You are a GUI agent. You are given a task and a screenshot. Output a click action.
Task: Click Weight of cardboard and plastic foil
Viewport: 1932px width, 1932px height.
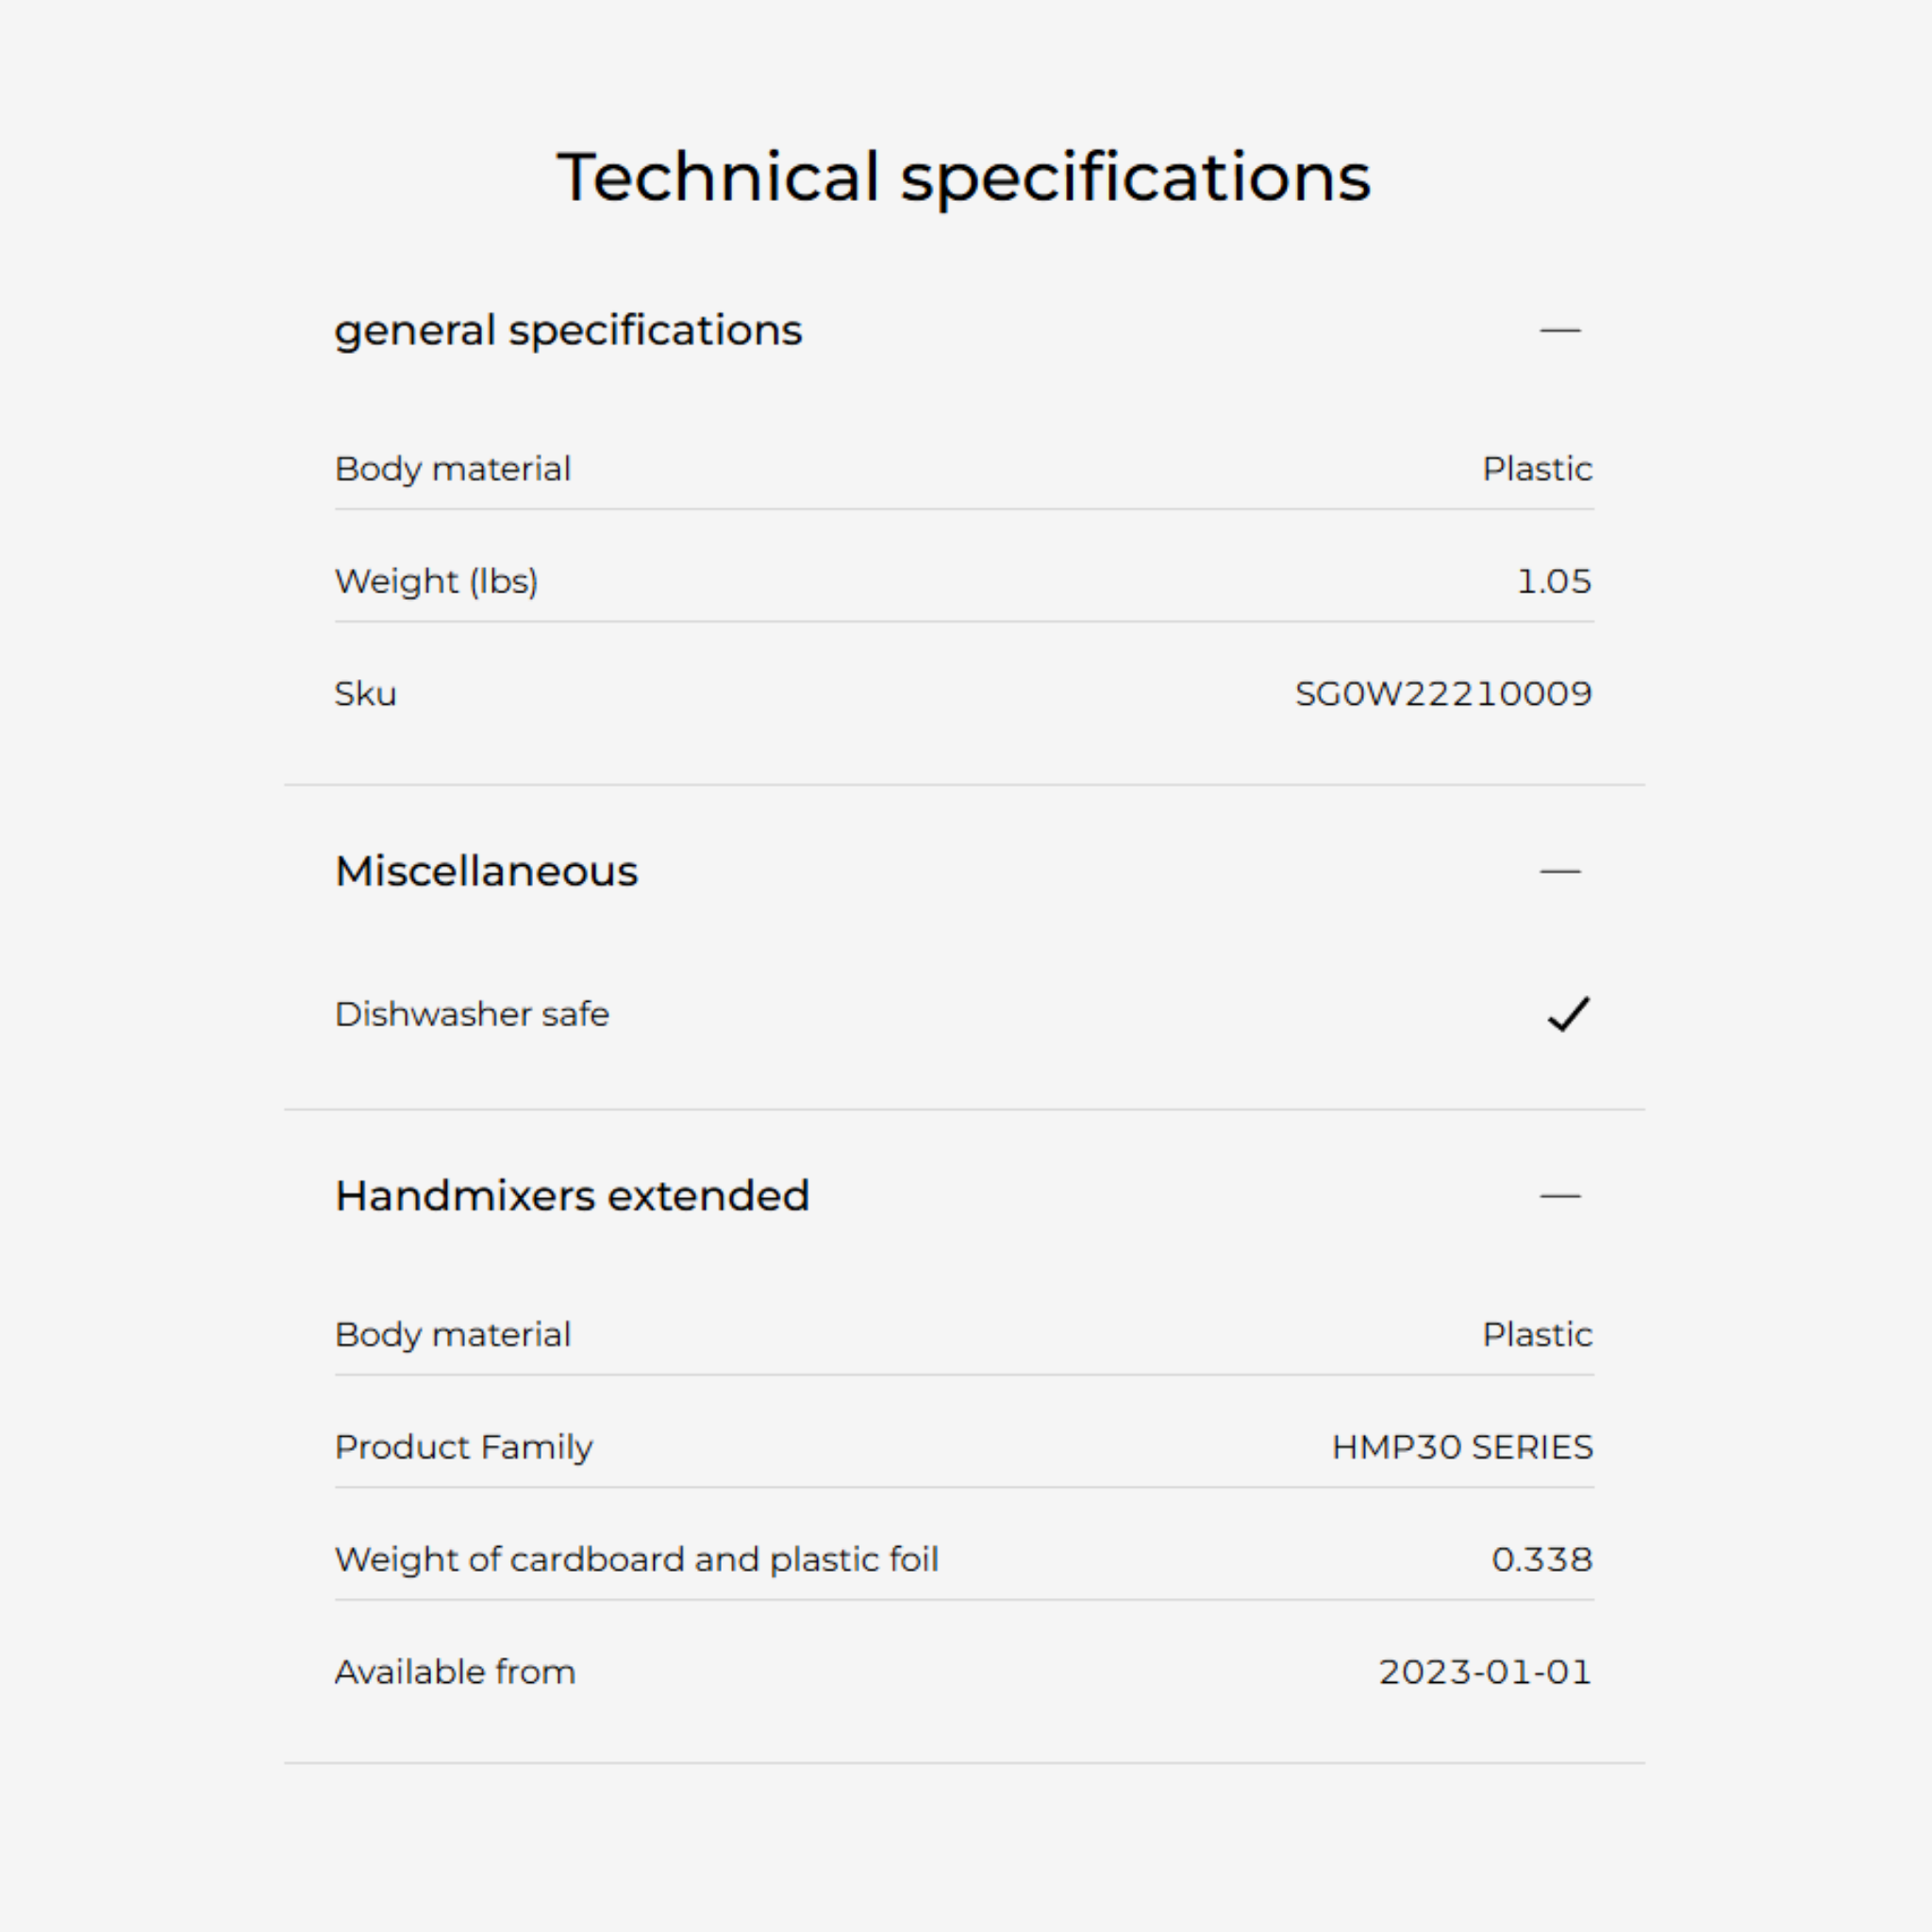[x=636, y=1559]
